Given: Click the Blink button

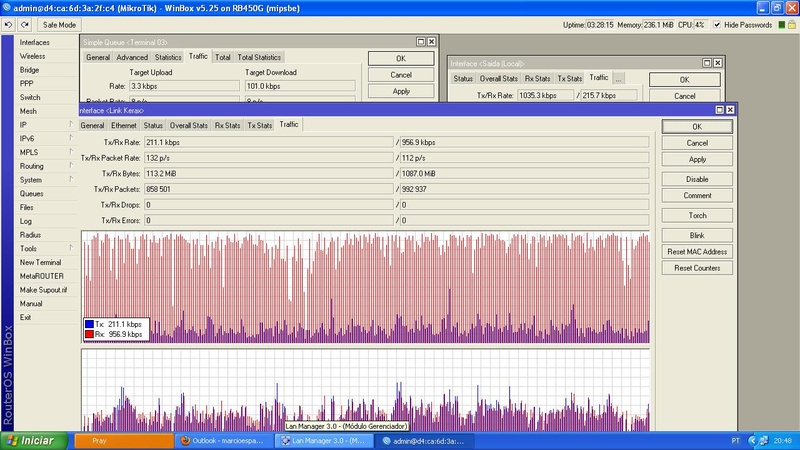Looking at the screenshot, I should click(x=697, y=235).
